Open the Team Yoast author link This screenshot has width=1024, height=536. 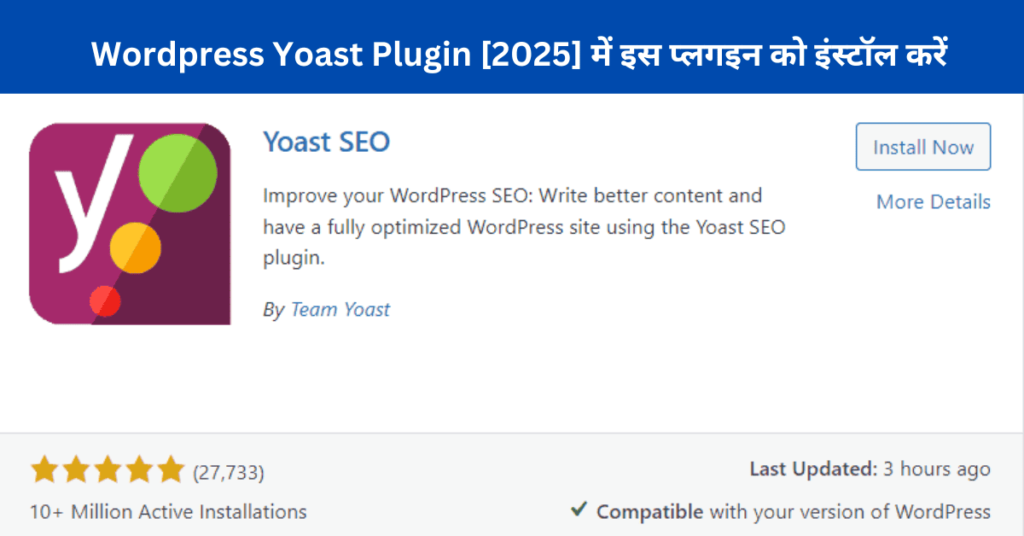[x=340, y=310]
